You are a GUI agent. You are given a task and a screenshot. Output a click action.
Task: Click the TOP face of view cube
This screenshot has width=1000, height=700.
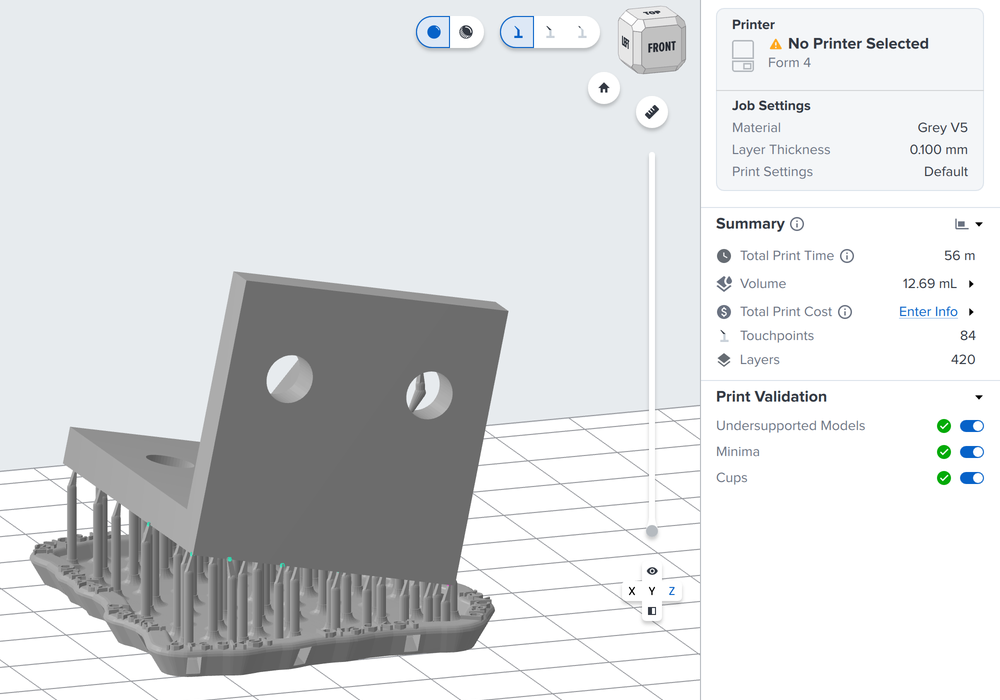[x=652, y=13]
